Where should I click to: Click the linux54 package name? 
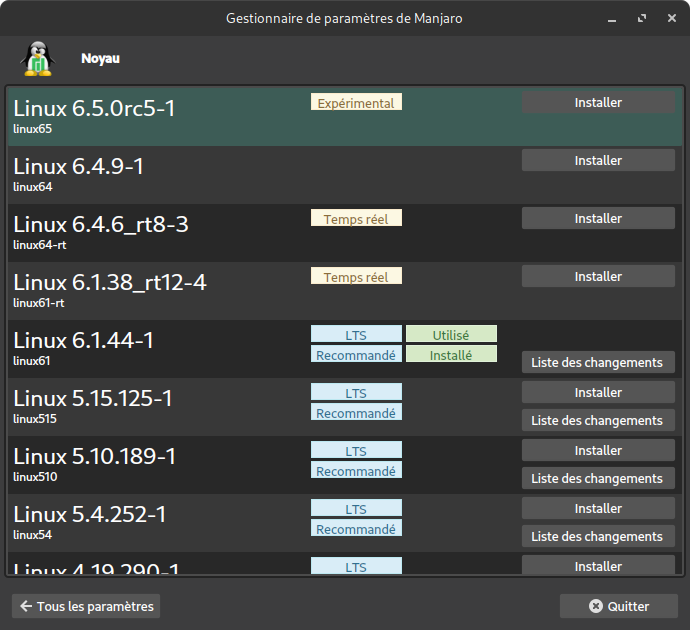click(x=33, y=535)
